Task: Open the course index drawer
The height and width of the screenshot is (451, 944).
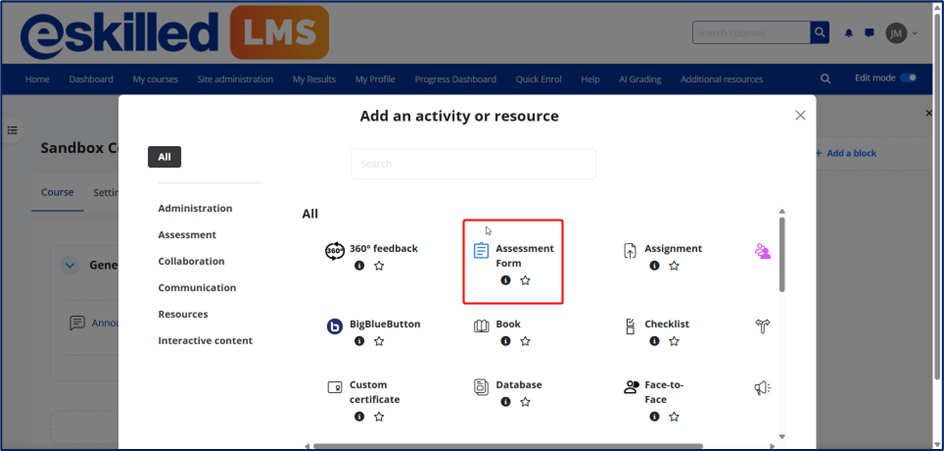Action: click(x=13, y=130)
